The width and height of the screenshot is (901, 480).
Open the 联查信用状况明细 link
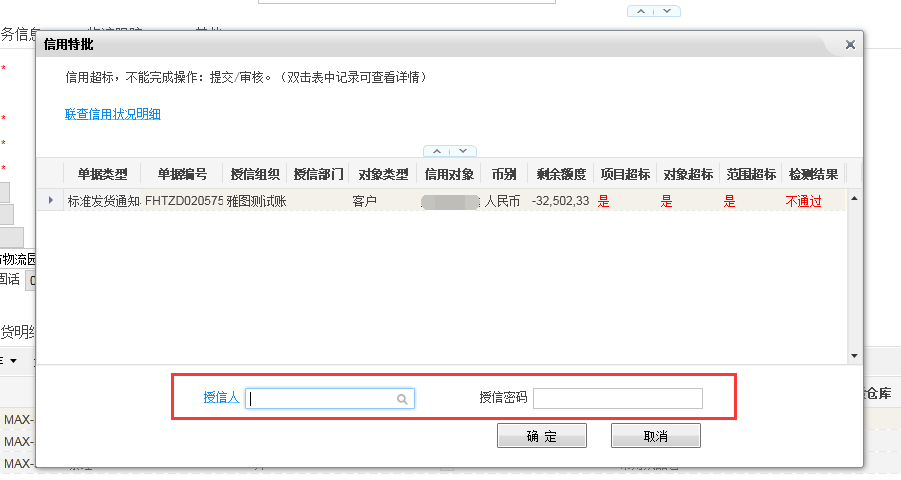tap(113, 114)
